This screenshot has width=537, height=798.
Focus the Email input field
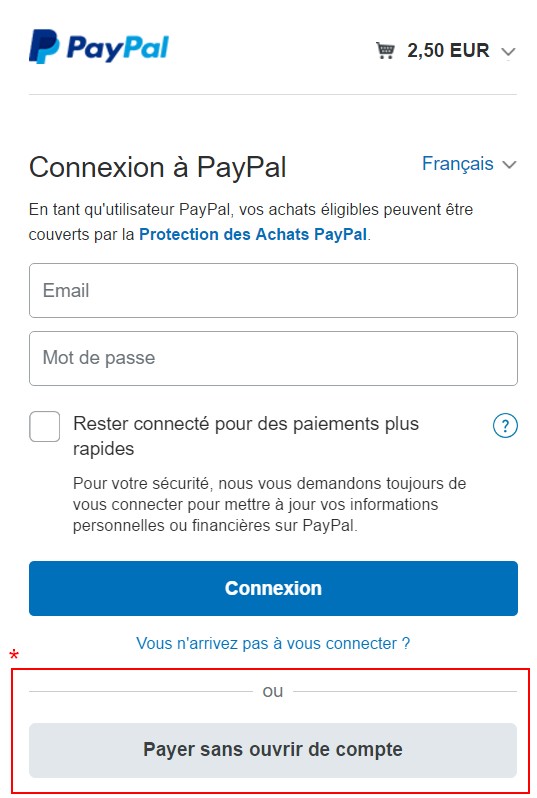pos(273,291)
